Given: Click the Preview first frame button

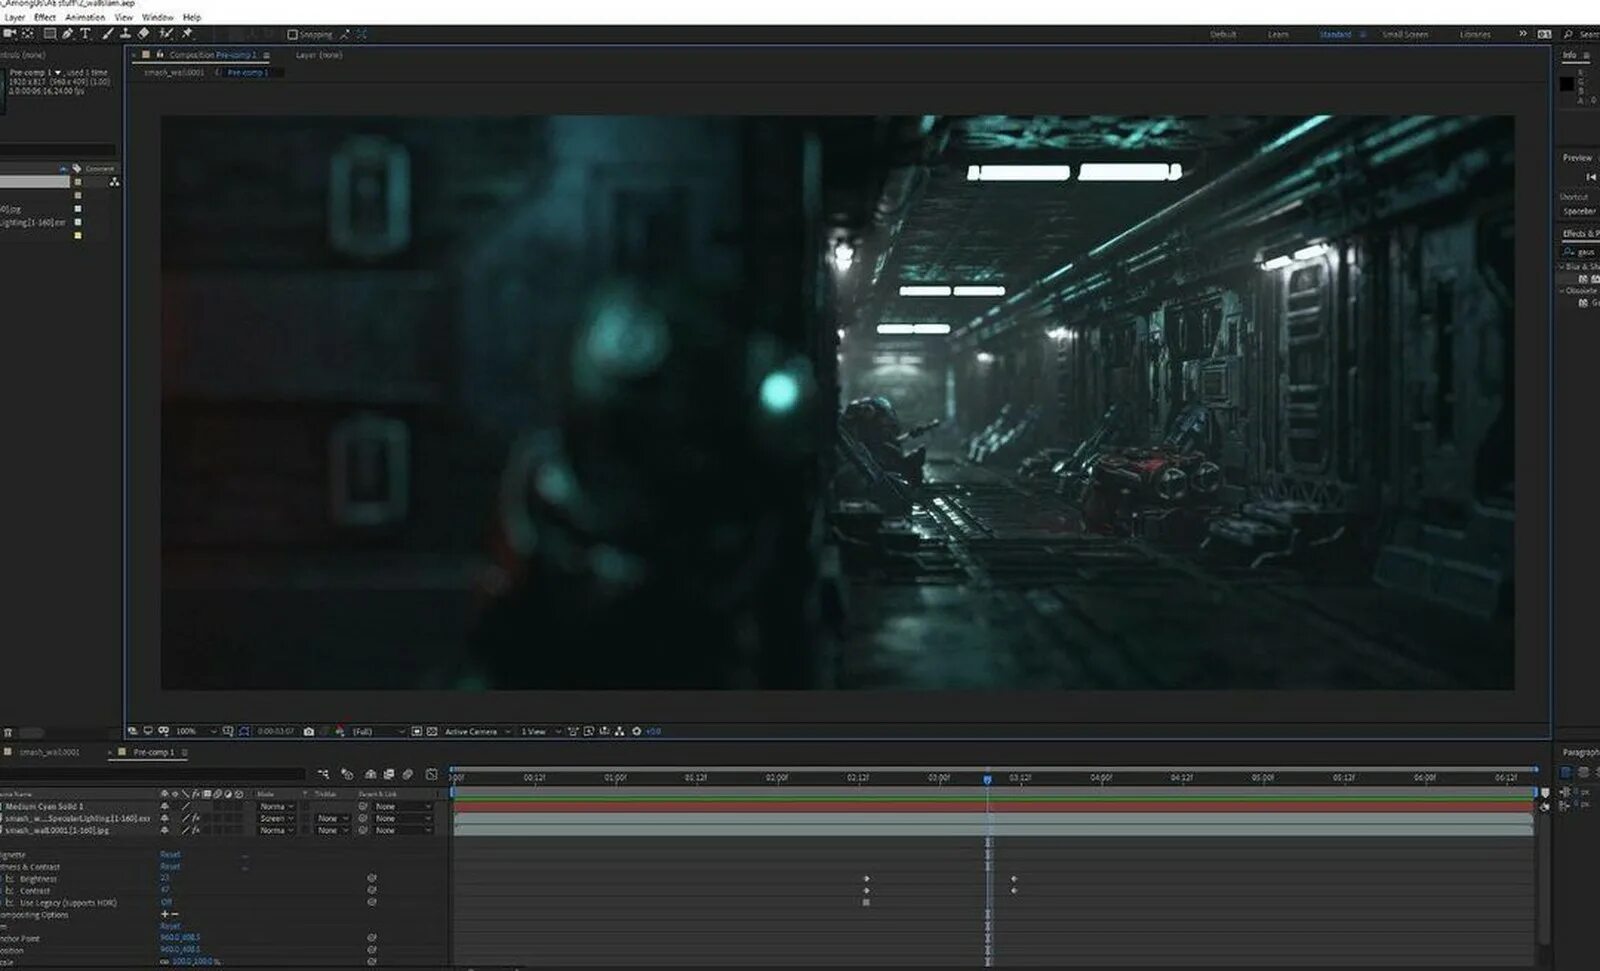Looking at the screenshot, I should 1591,177.
